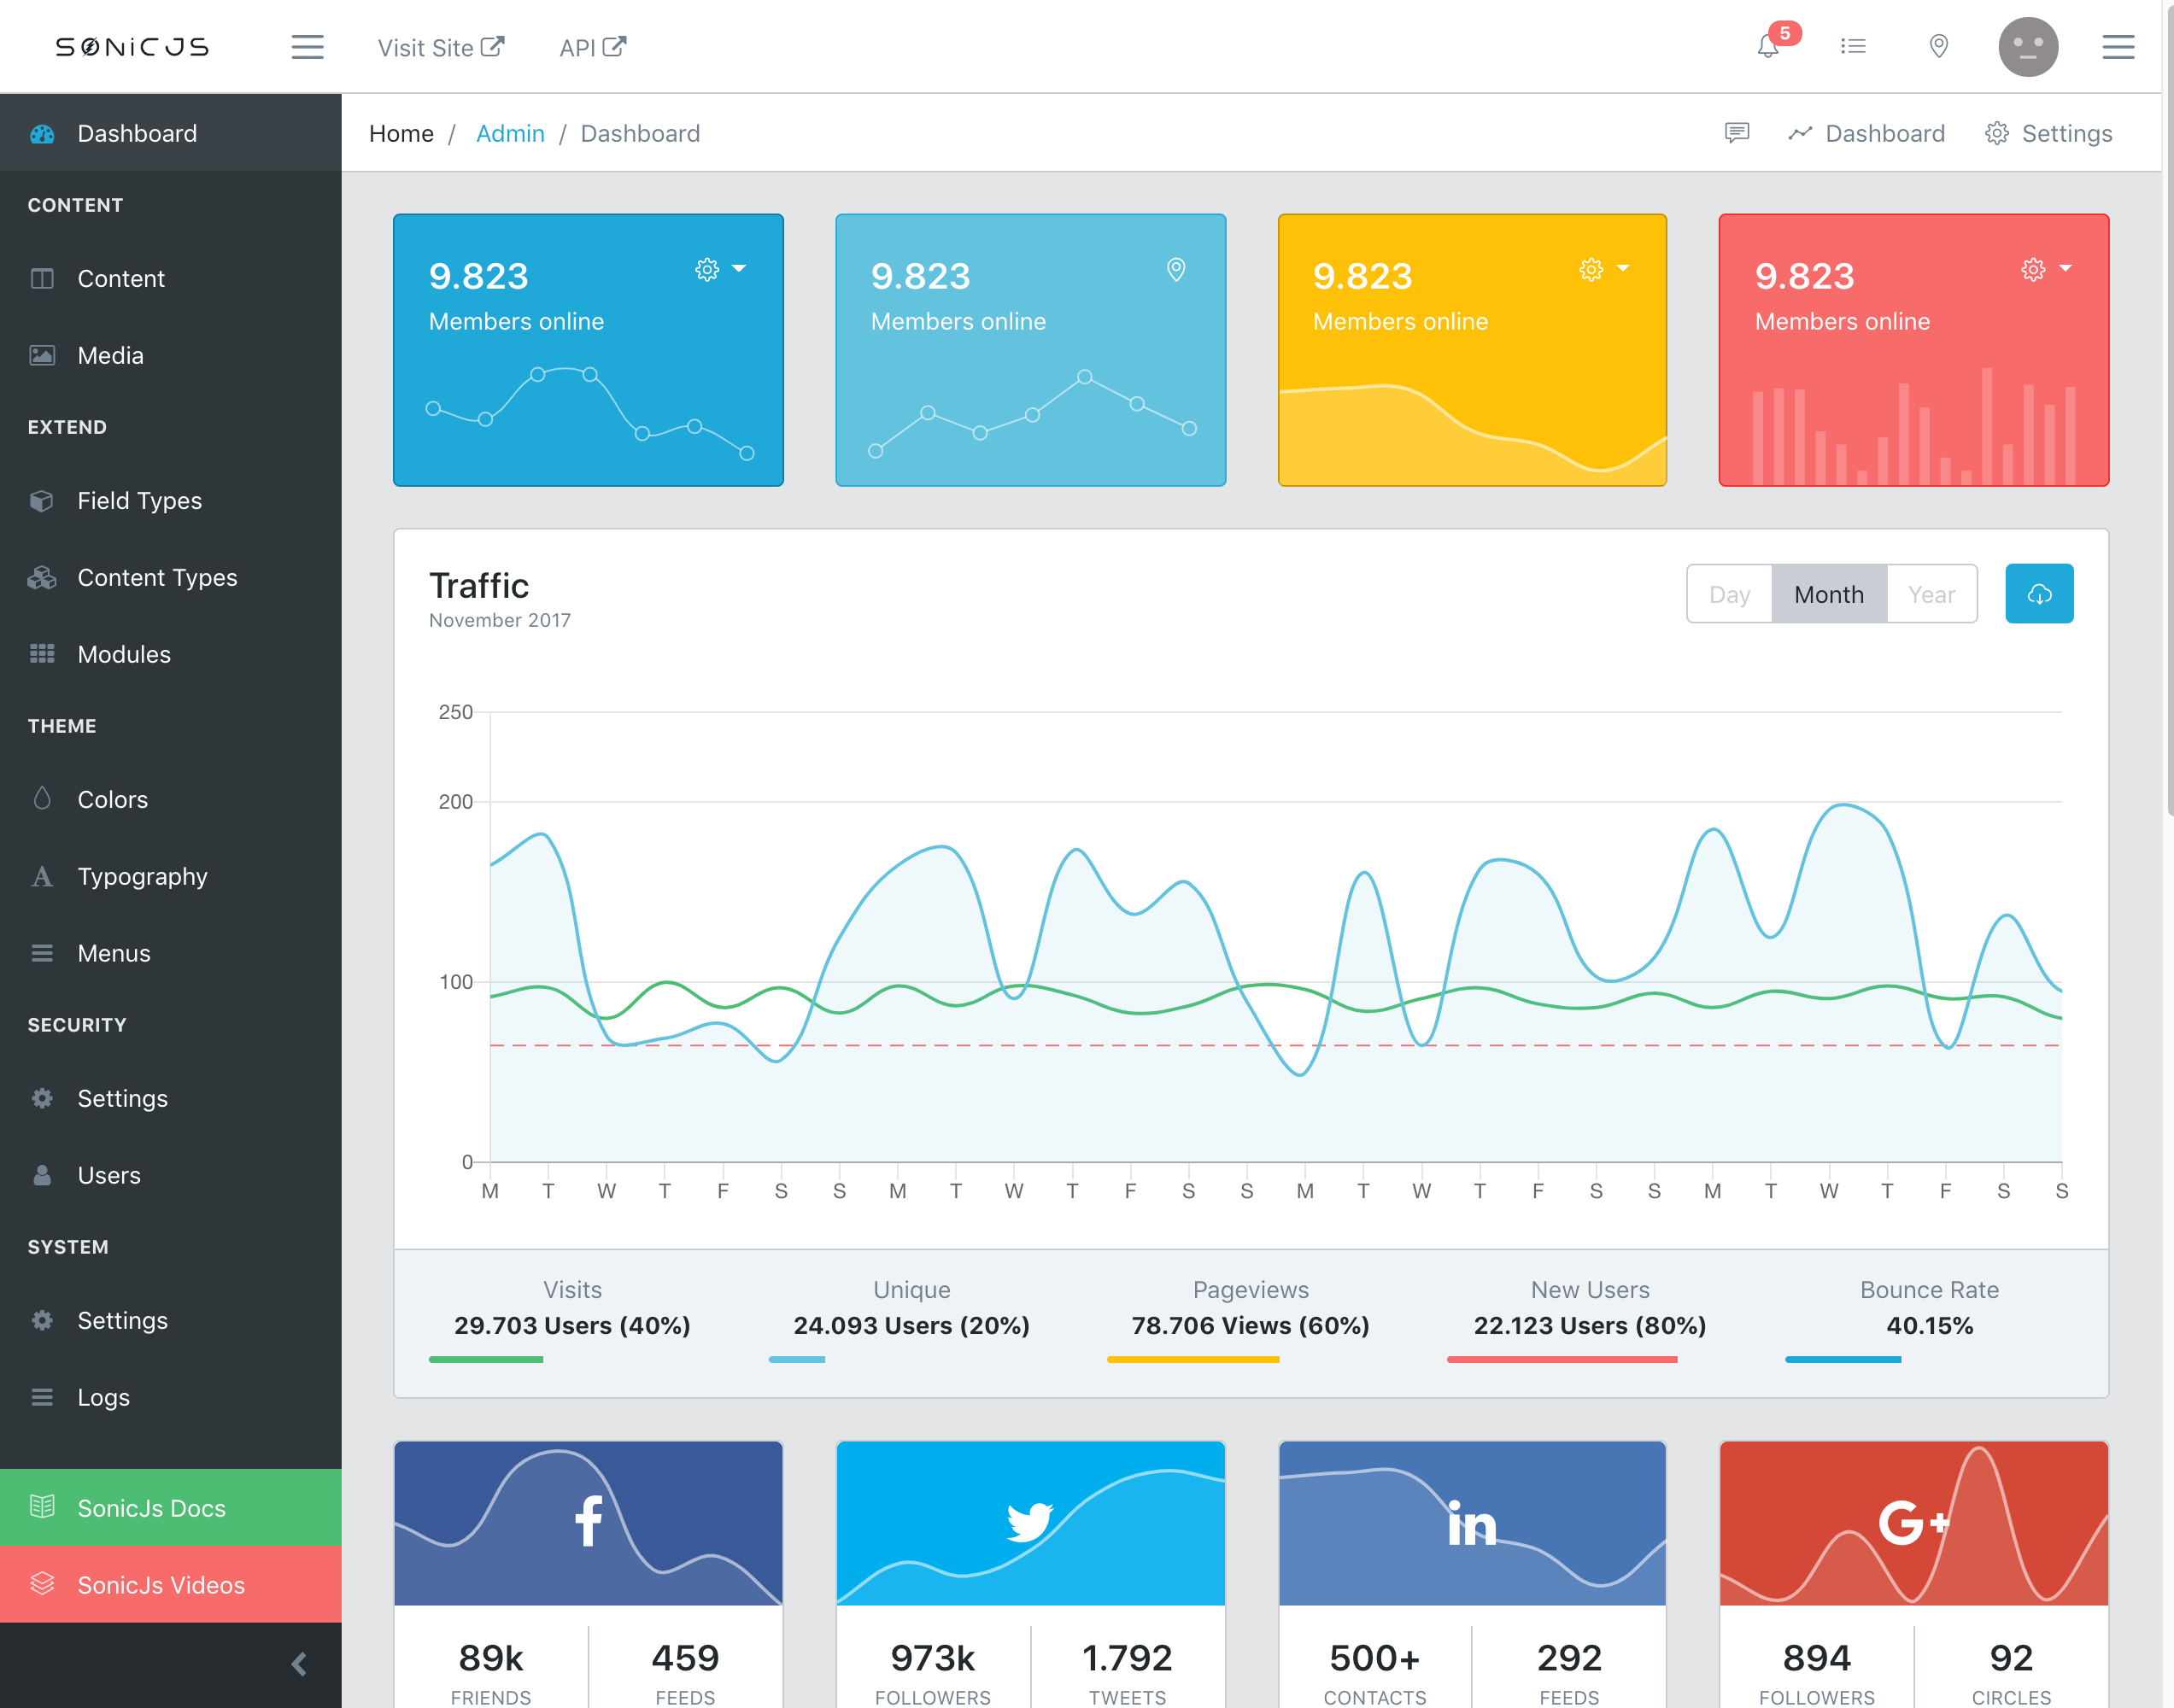Click the Admin breadcrumb link
This screenshot has height=1708, width=2174.
[510, 133]
